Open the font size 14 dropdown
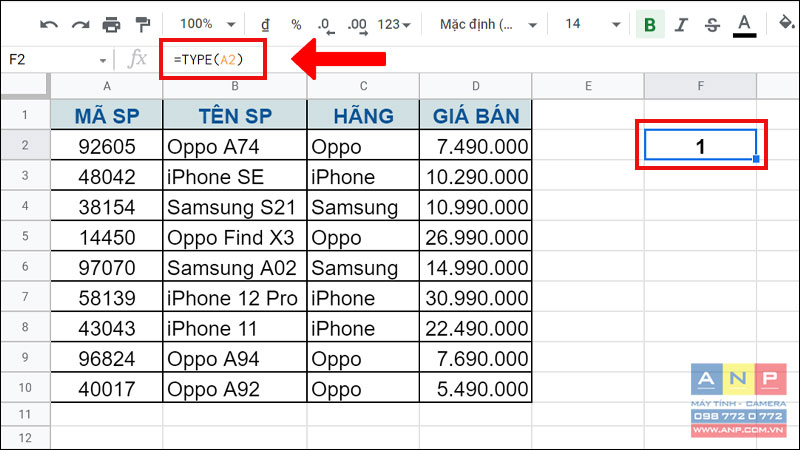 point(592,24)
